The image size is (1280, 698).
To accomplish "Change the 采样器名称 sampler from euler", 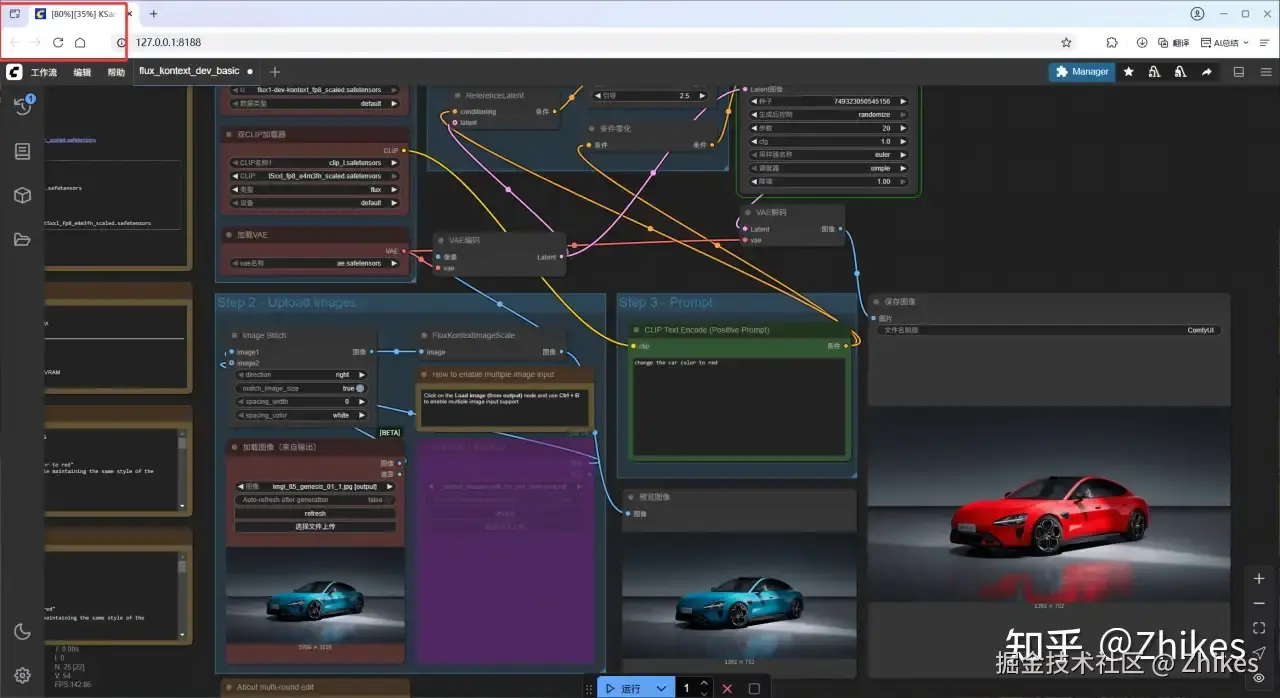I will point(826,155).
